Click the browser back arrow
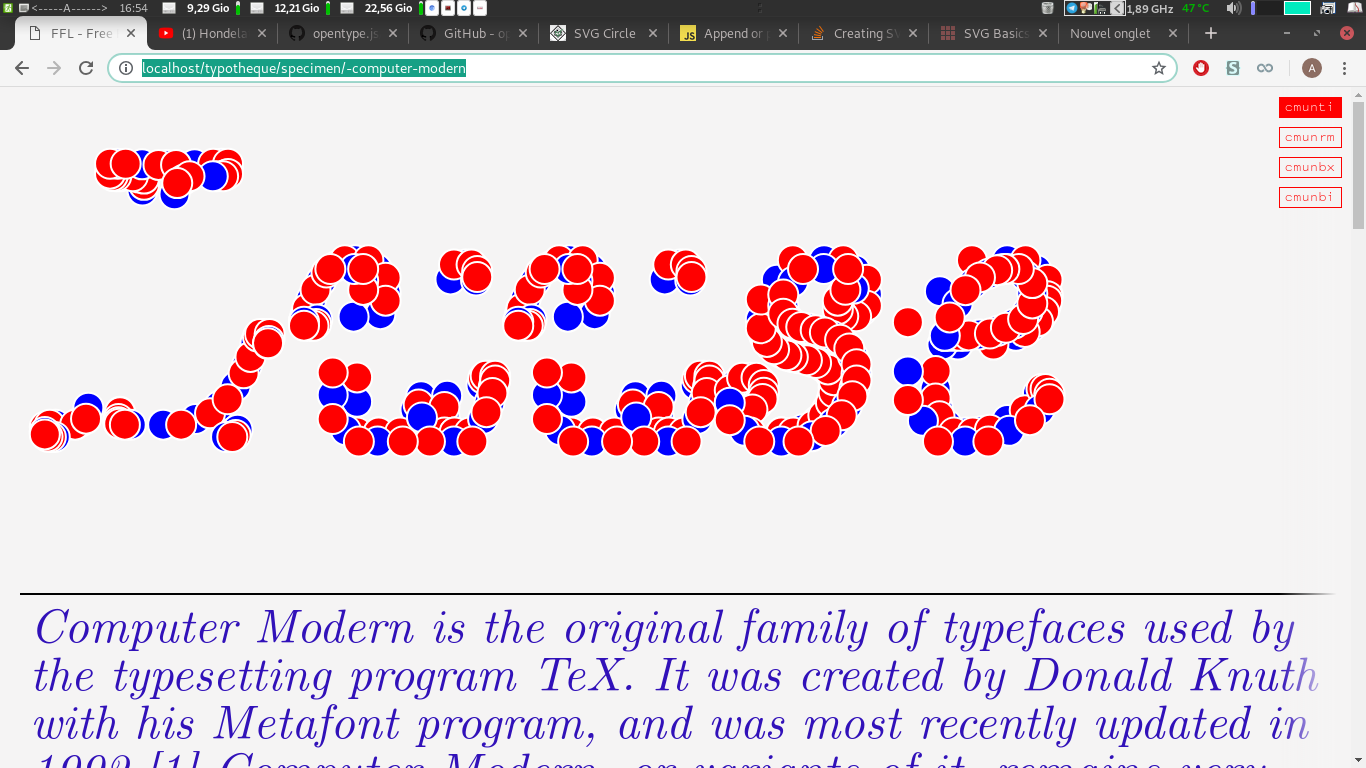This screenshot has height=768, width=1366. coord(22,68)
